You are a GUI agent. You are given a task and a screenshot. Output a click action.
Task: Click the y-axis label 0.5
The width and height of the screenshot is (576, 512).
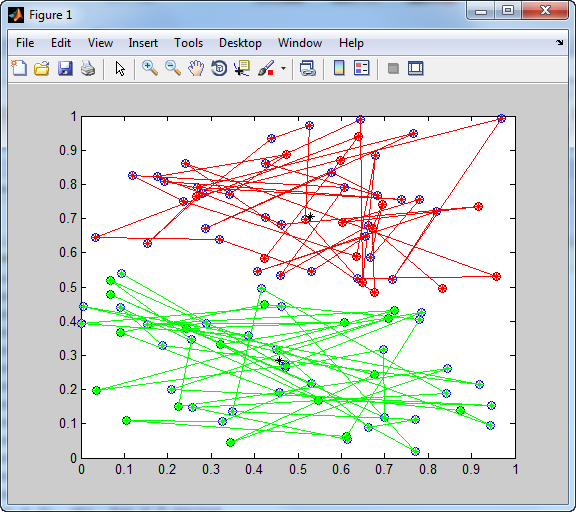click(x=68, y=287)
